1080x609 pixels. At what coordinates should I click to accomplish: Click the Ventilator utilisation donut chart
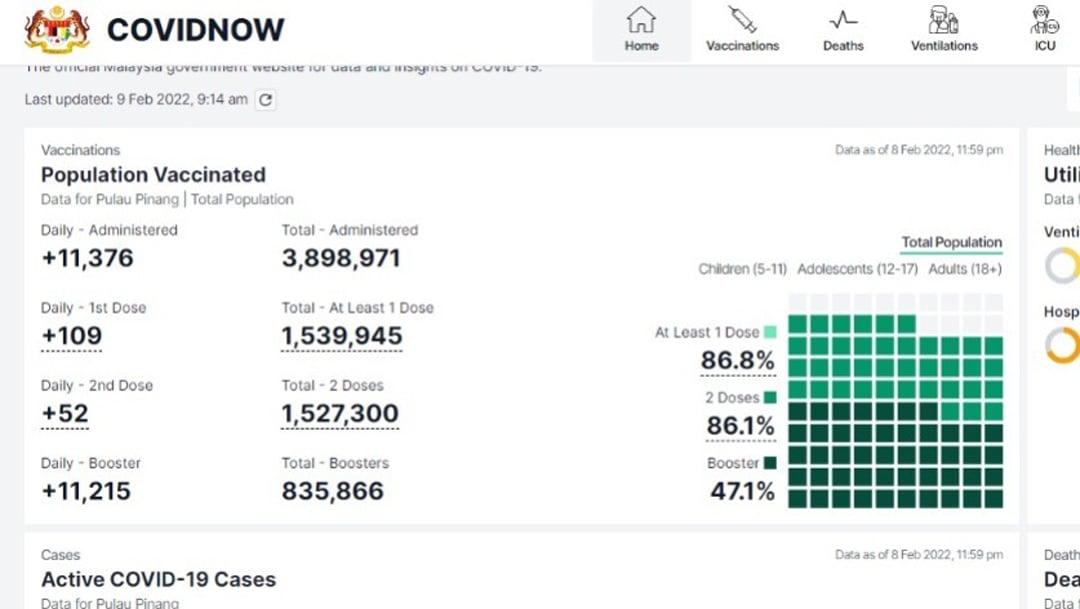click(1063, 265)
